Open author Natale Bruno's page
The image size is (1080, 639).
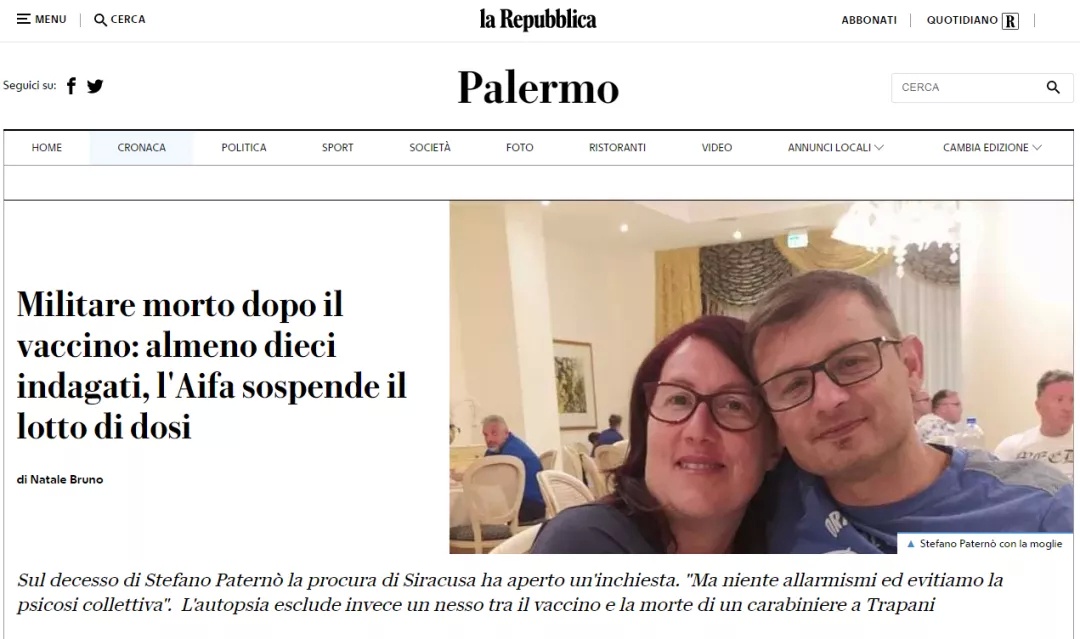[x=66, y=479]
